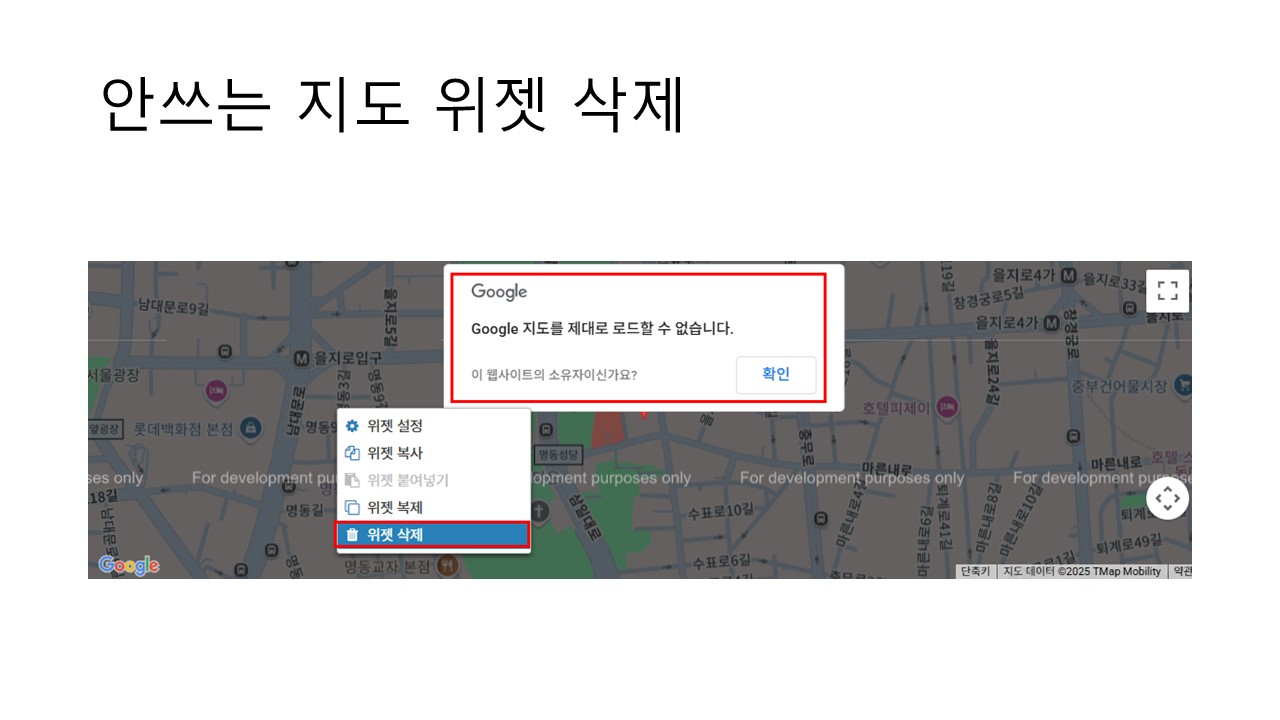Choose 위젯 복사 in the context menu
Image resolution: width=1280 pixels, height=720 pixels.
tap(433, 453)
